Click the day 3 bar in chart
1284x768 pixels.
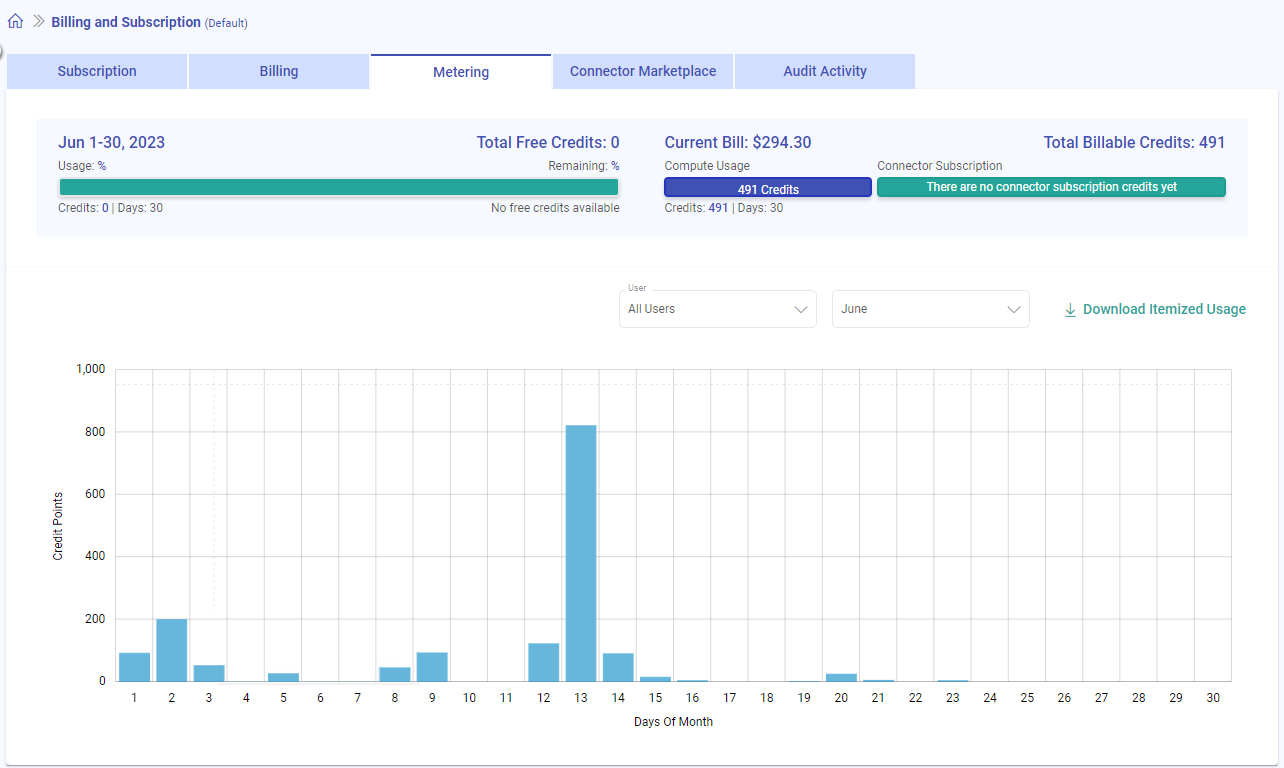coord(209,673)
